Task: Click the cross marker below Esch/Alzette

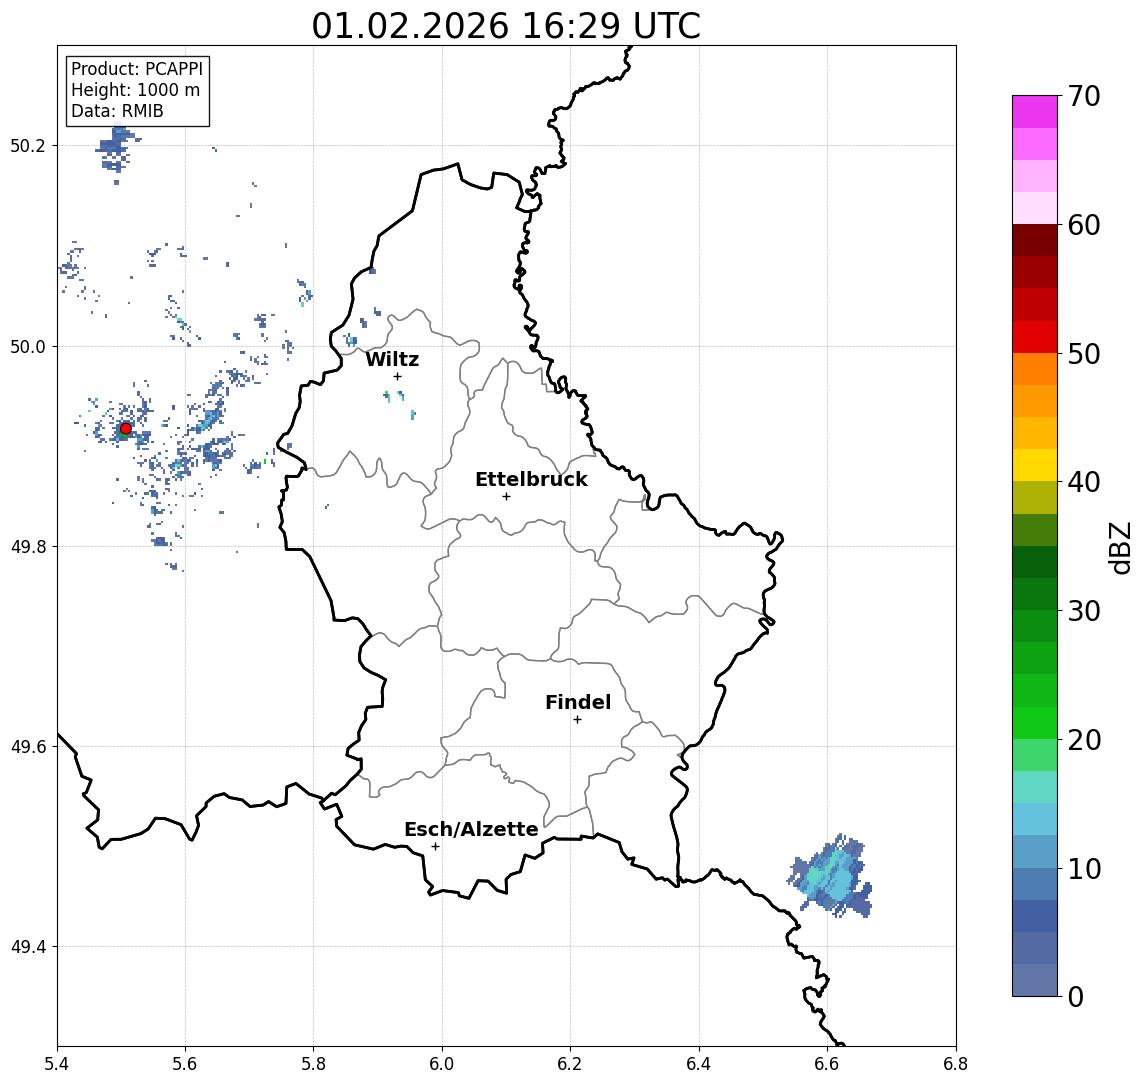Action: click(x=435, y=847)
